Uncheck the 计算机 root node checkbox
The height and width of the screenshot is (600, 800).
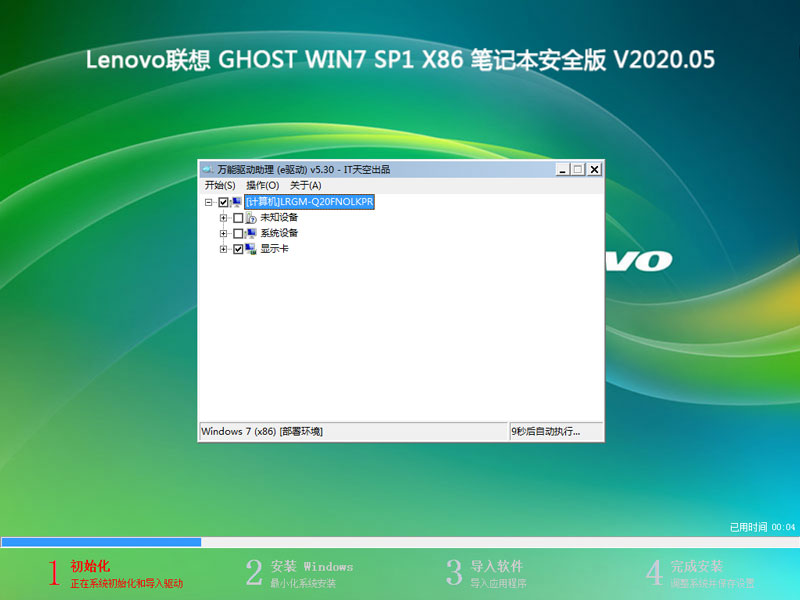[x=222, y=202]
